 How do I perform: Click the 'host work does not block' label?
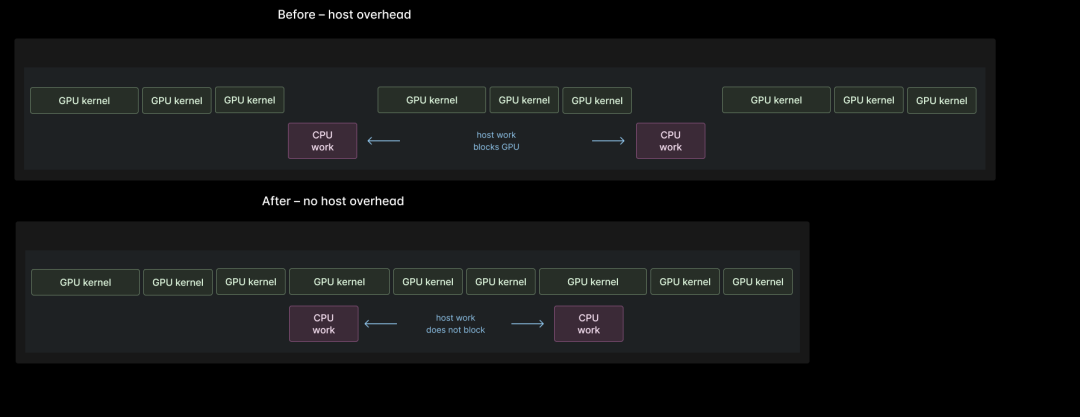click(455, 324)
